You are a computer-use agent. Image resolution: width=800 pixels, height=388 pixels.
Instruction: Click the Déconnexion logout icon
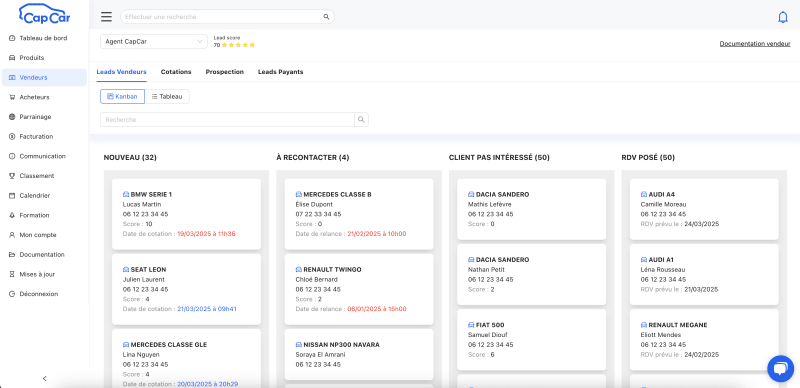(x=12, y=294)
